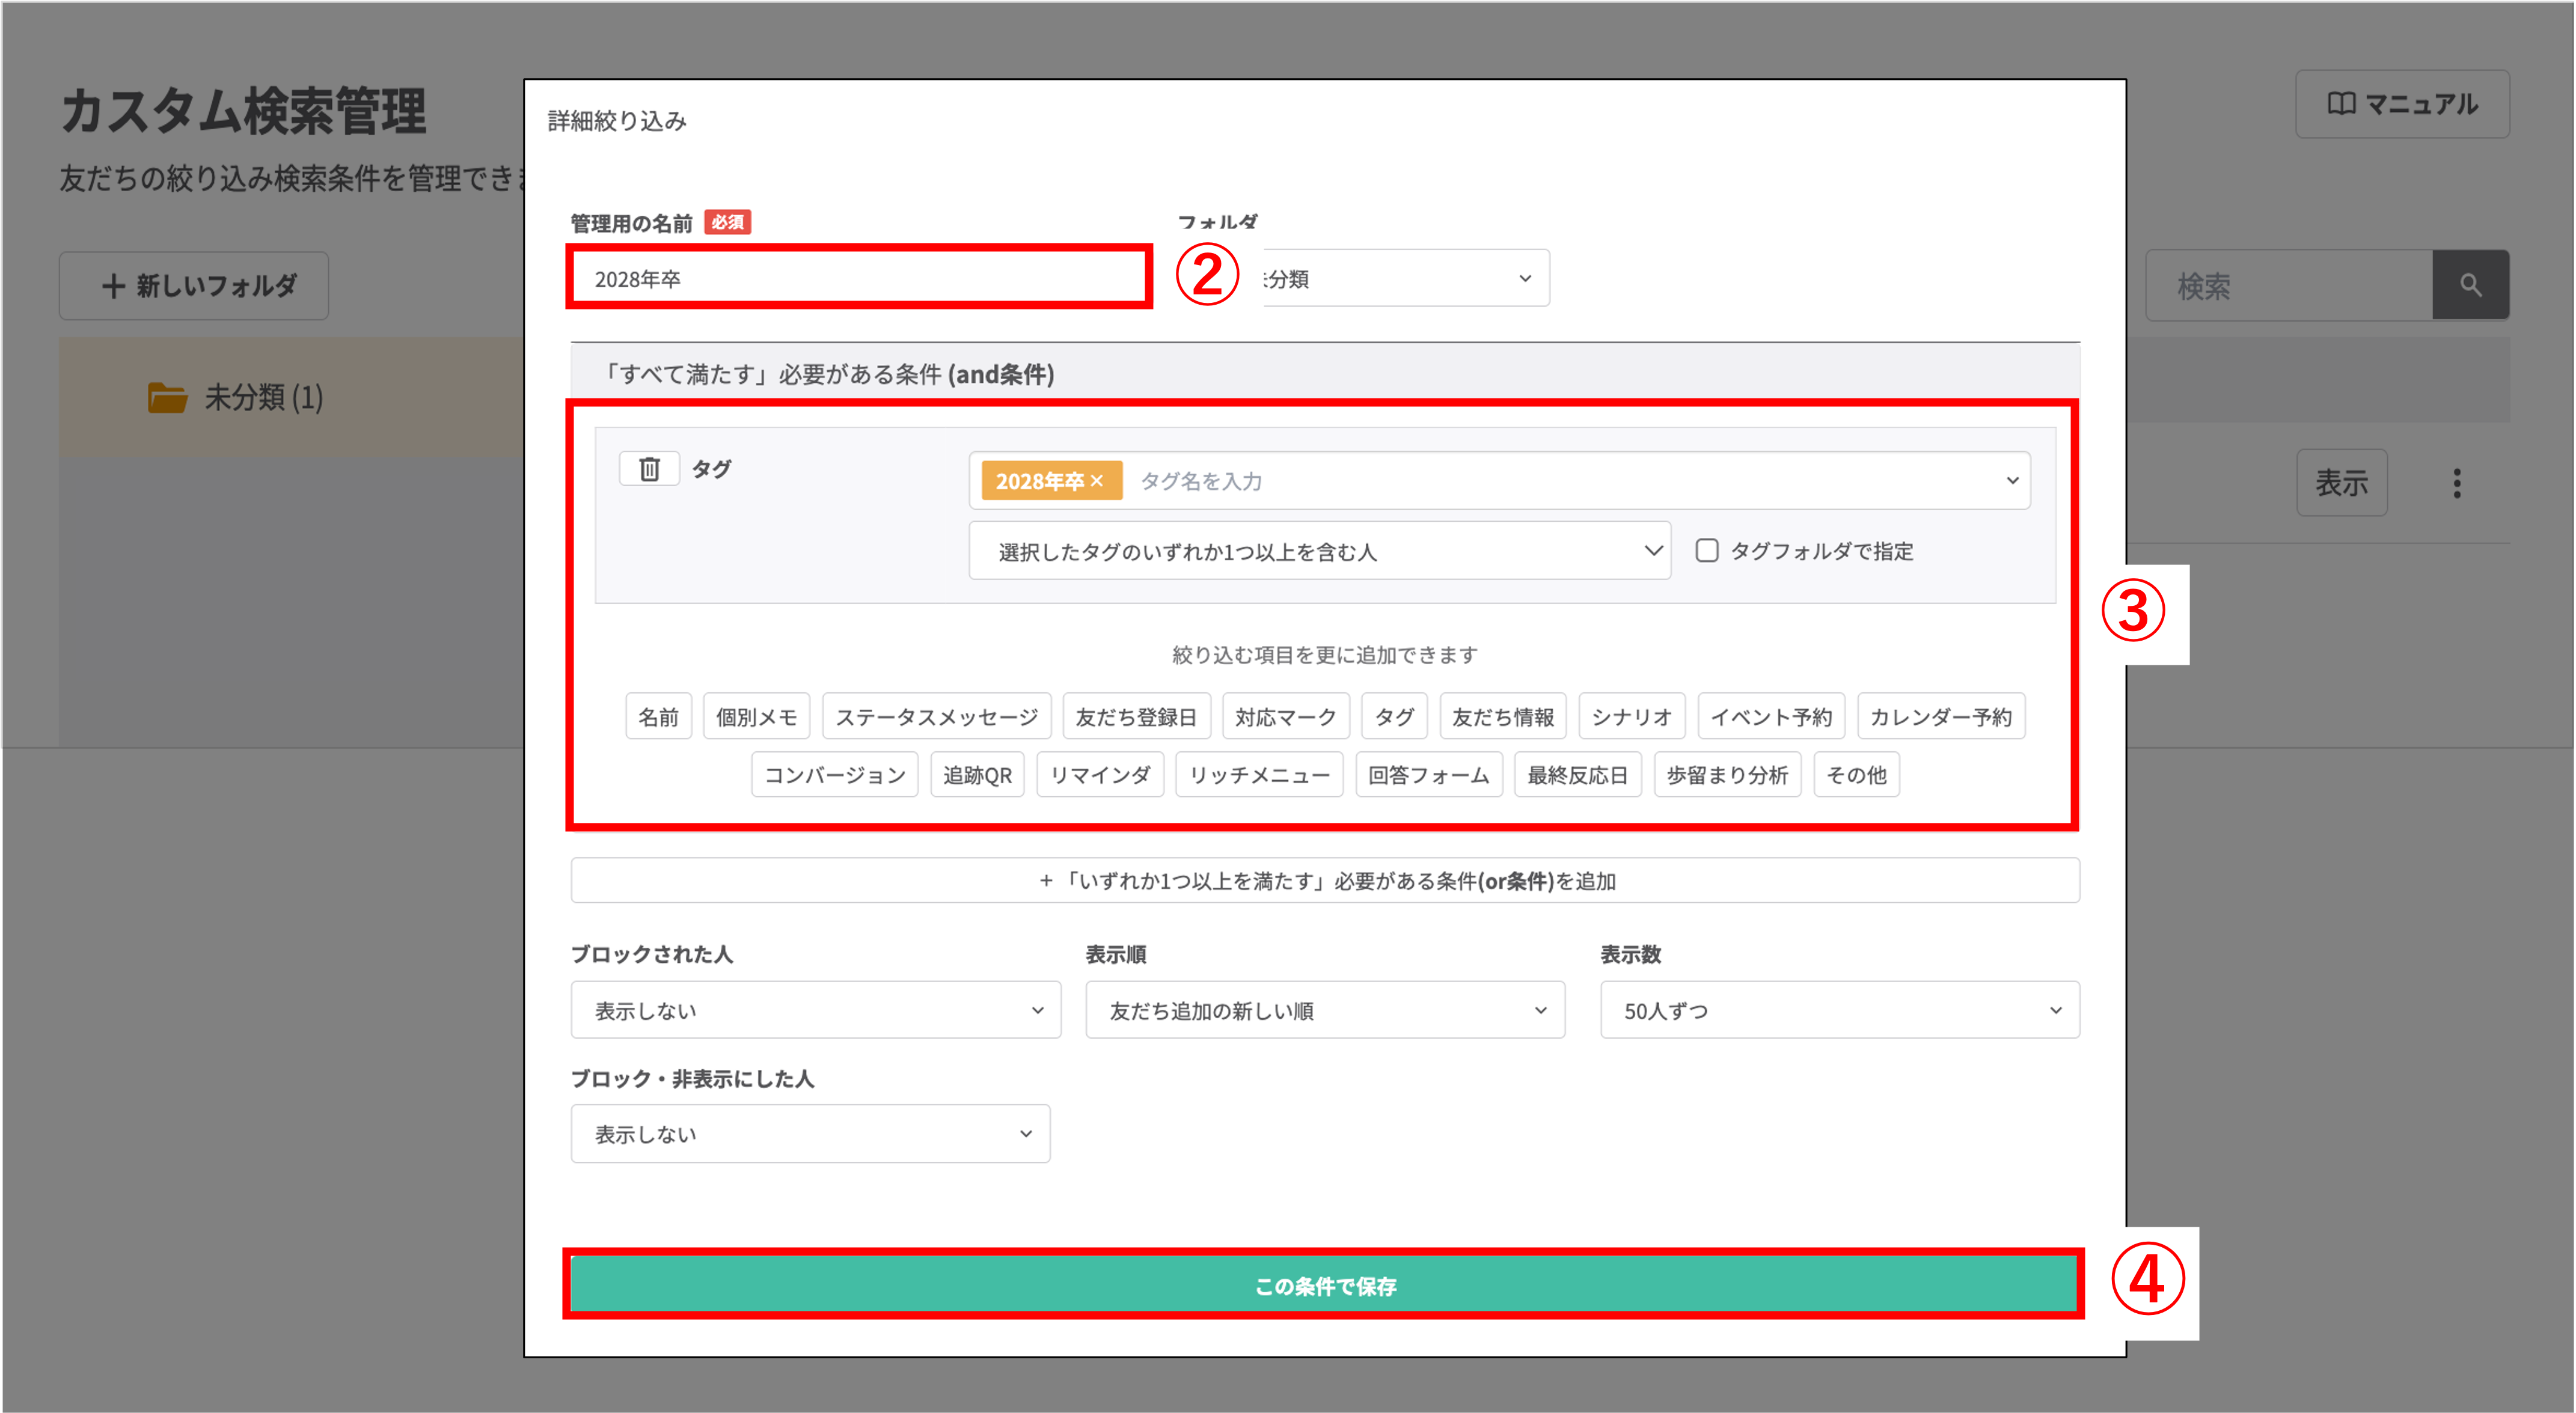Click 新しいフォルダ button
This screenshot has height=1413, width=2576.
194,286
